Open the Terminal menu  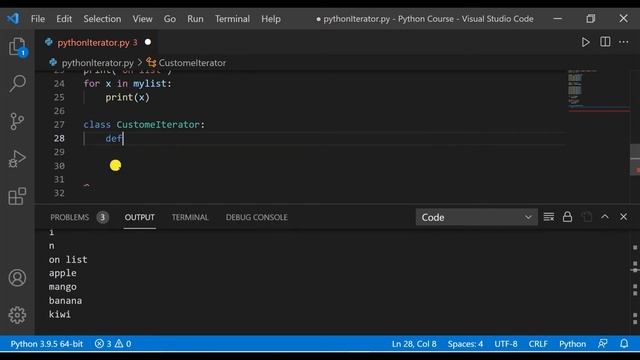232,19
